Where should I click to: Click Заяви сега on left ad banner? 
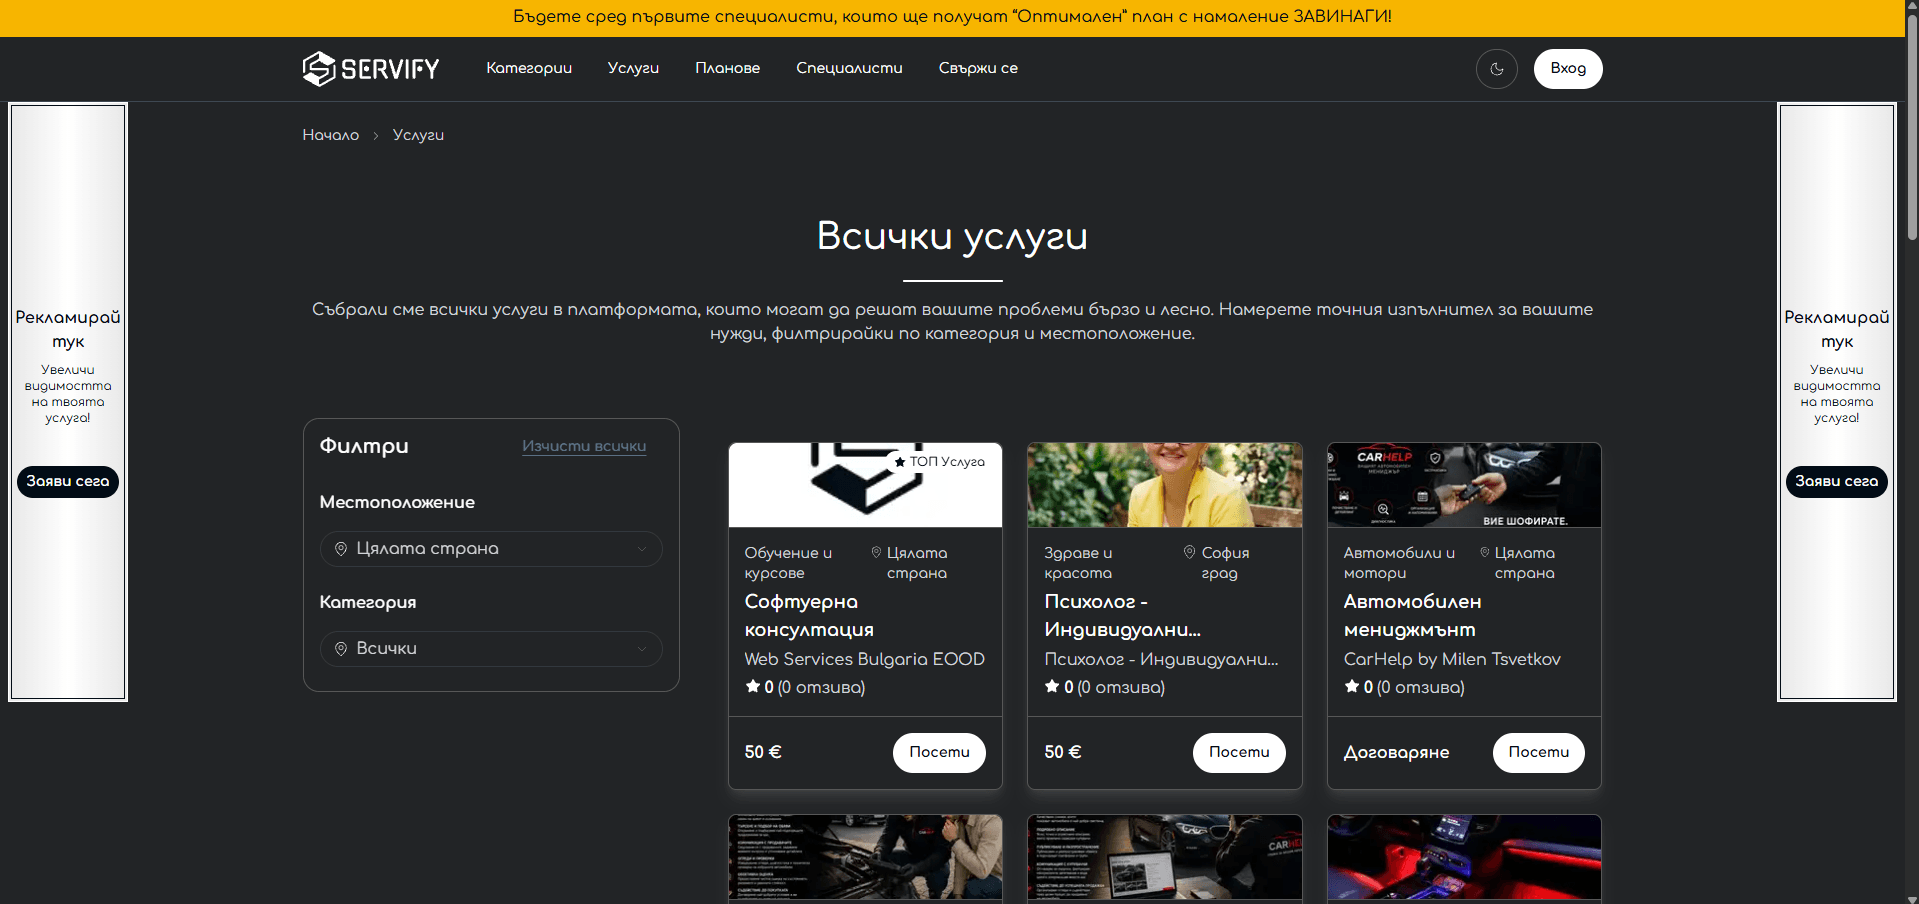point(68,482)
